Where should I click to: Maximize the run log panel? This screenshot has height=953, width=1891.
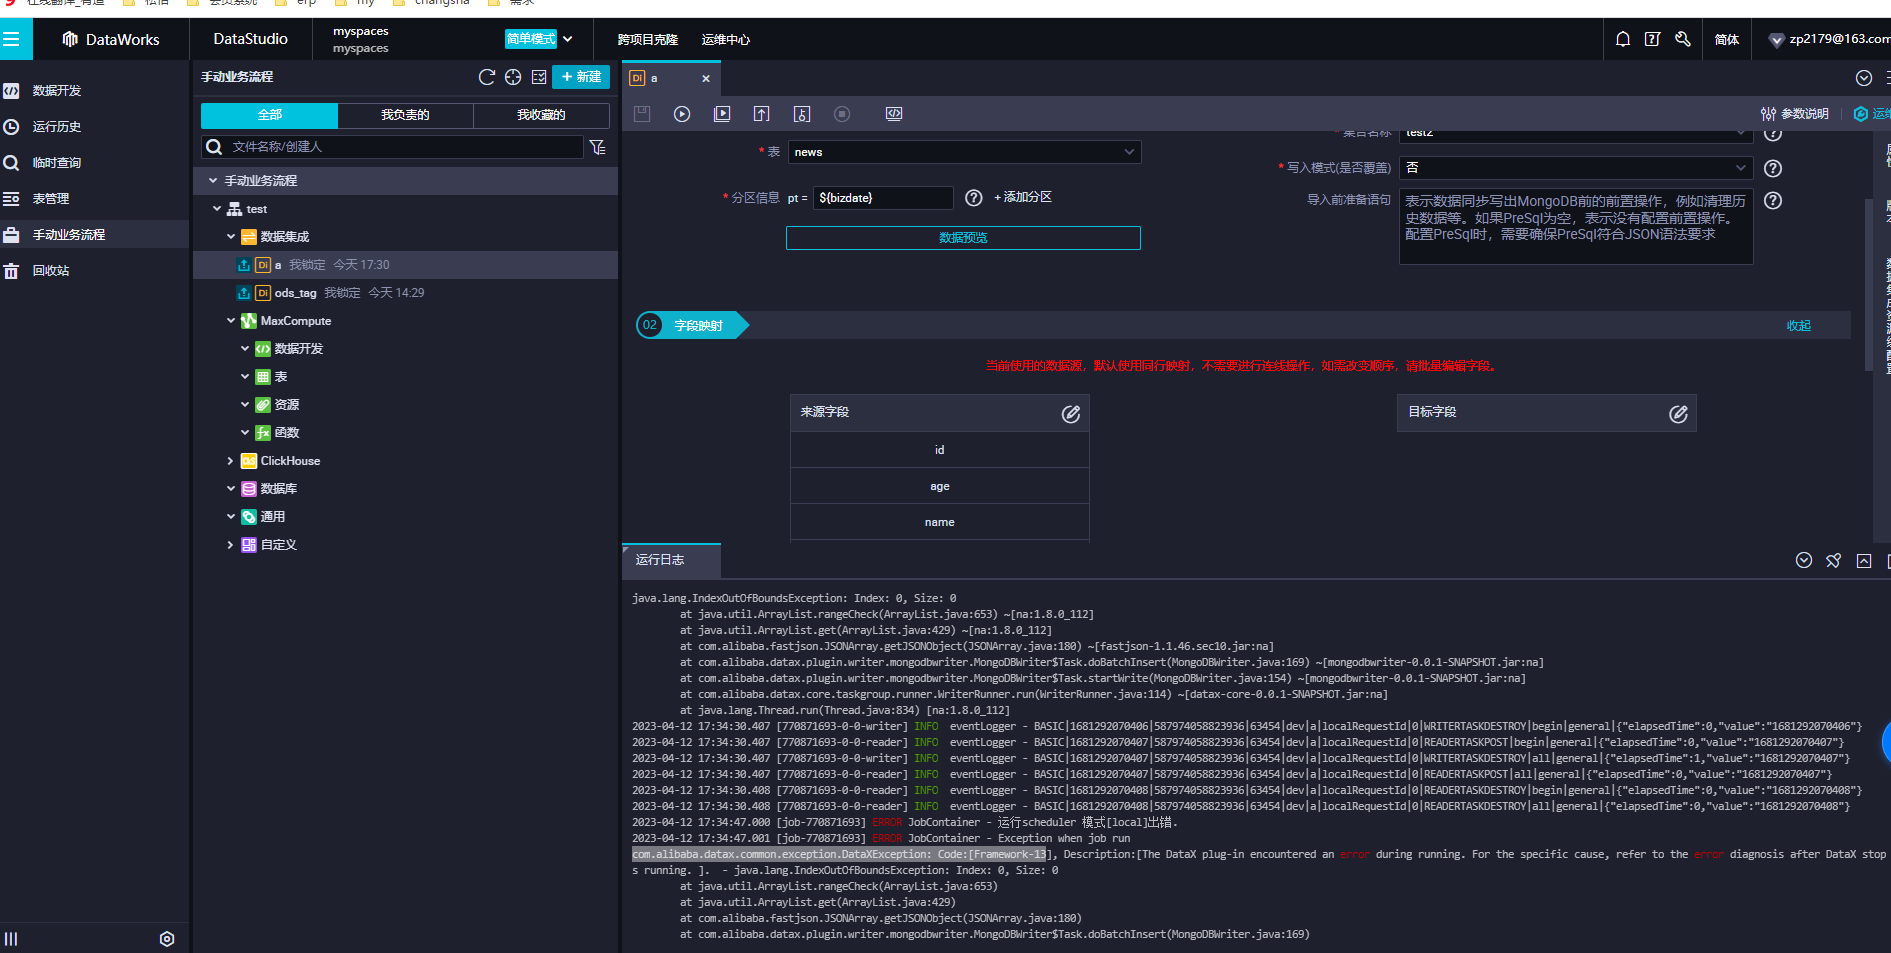1864,560
